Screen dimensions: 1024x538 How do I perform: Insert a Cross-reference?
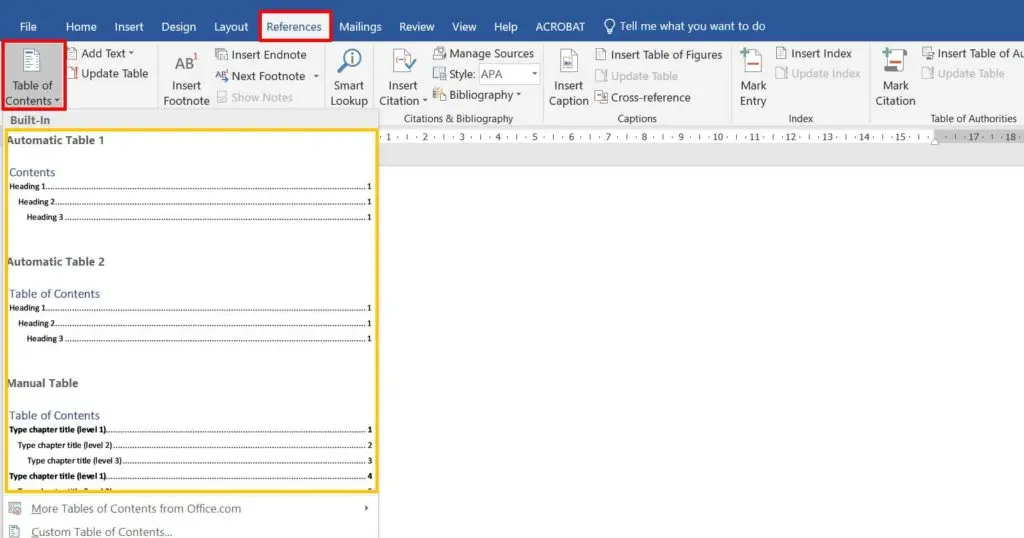tap(643, 97)
